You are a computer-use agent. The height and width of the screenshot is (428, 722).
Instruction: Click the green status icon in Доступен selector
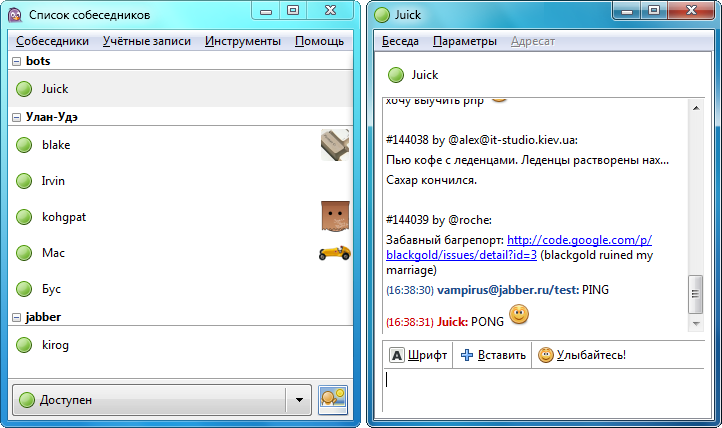tap(27, 400)
